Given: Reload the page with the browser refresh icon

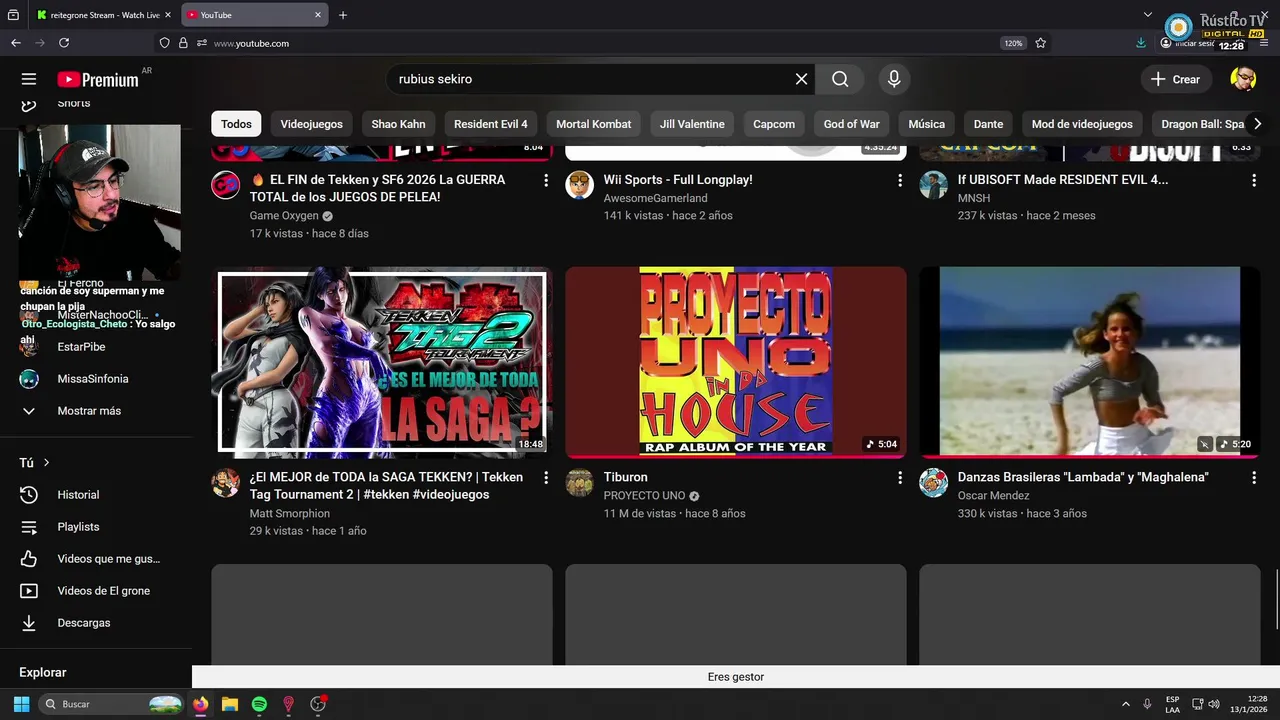Looking at the screenshot, I should (x=64, y=43).
